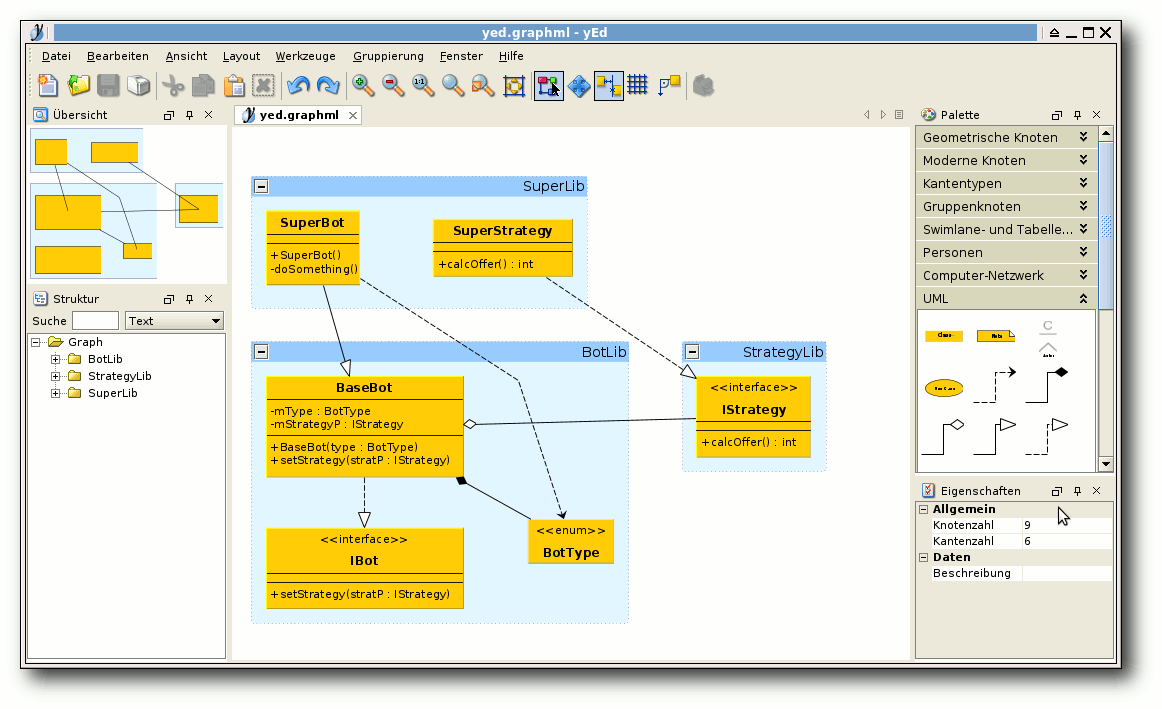Screen dimensions: 1162x709
Task: Zoom out with the minus magnifier
Action: pos(393,86)
